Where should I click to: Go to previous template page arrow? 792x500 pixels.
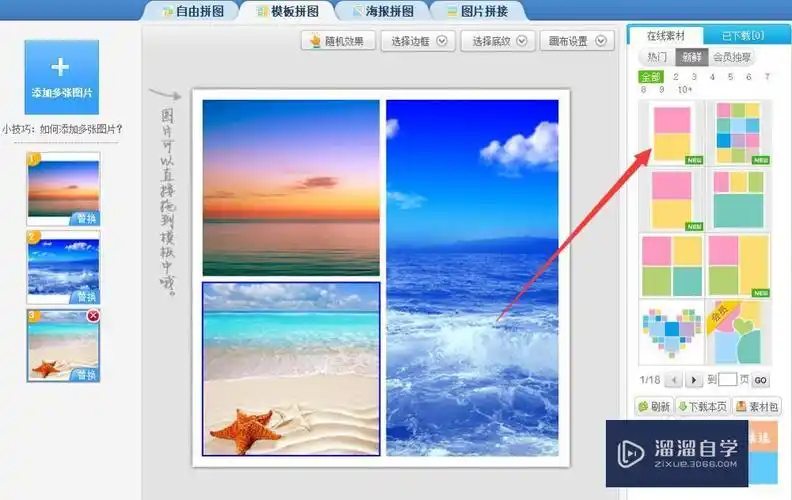pyautogui.click(x=674, y=380)
